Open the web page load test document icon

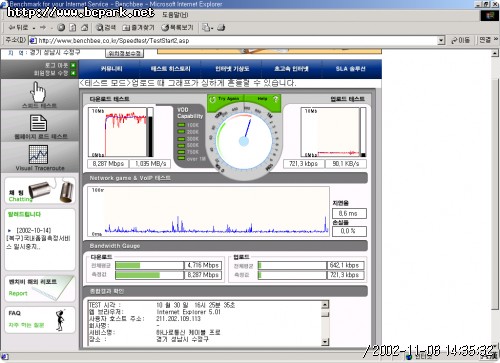38,123
